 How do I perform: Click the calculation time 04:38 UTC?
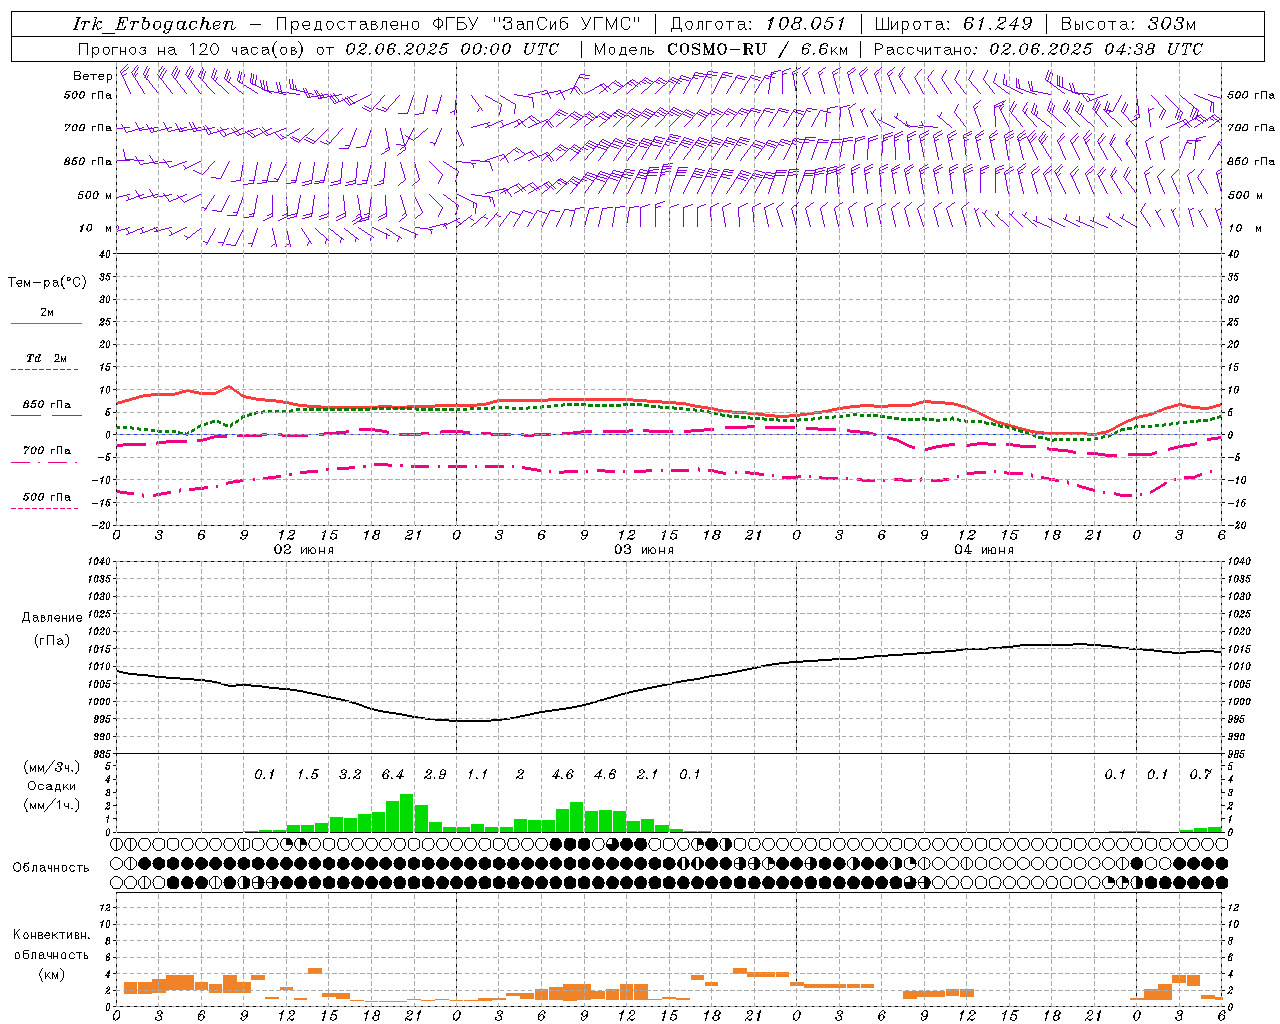1152,49
